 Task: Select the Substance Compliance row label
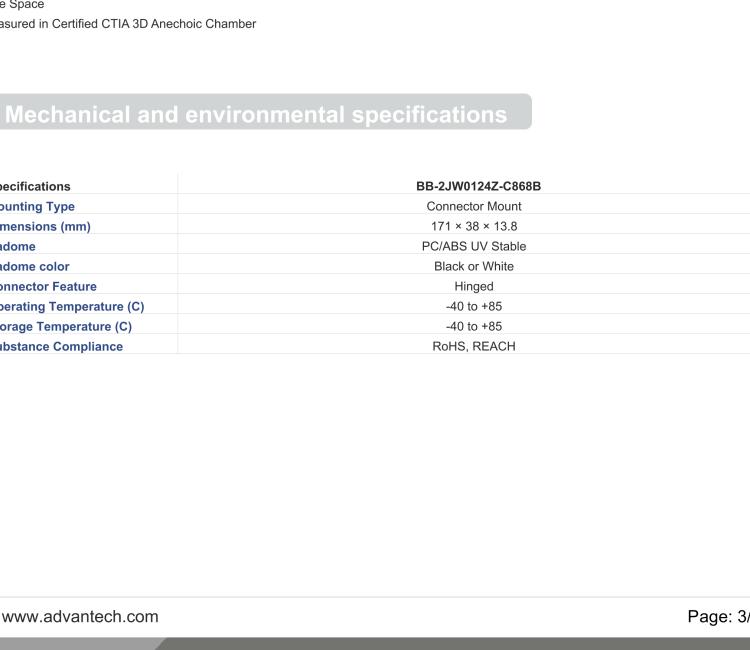coord(61,346)
